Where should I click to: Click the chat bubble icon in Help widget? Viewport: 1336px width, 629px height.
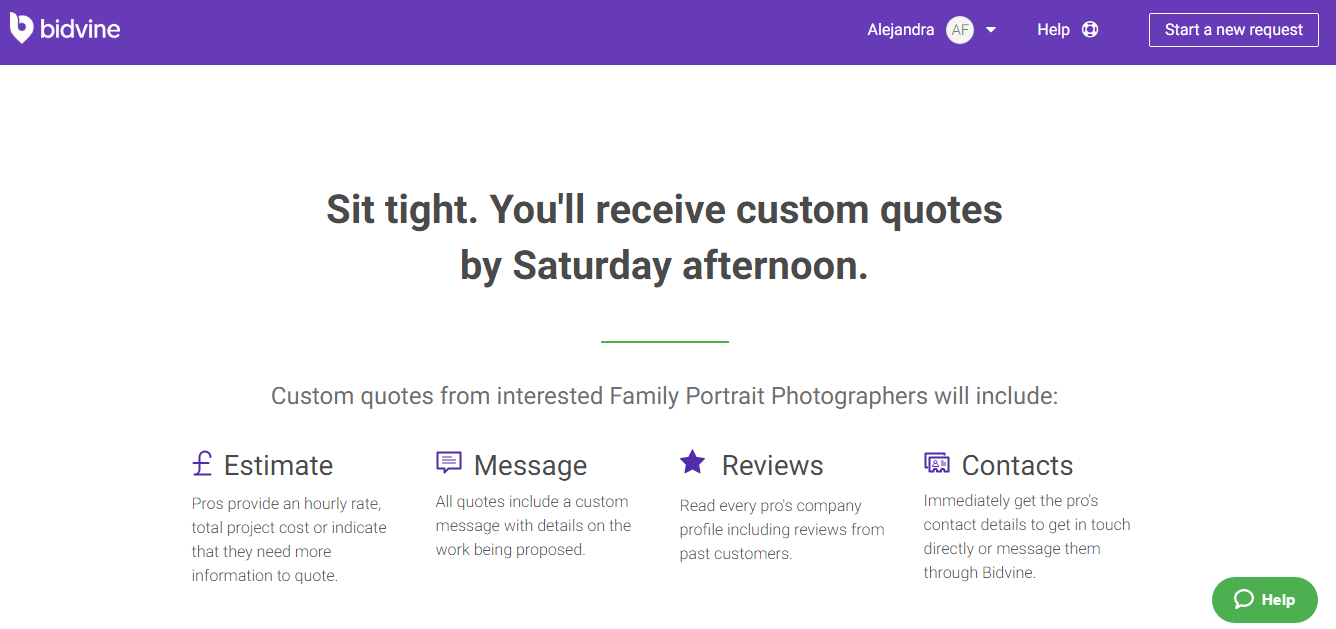point(1244,599)
